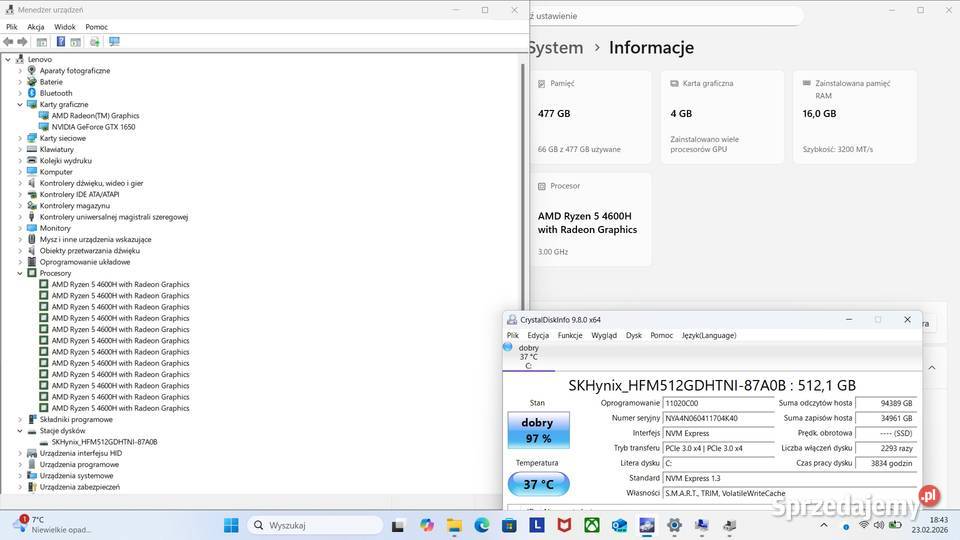The image size is (960, 540).
Task: Collapse the Procesory category
Action: 20,274
